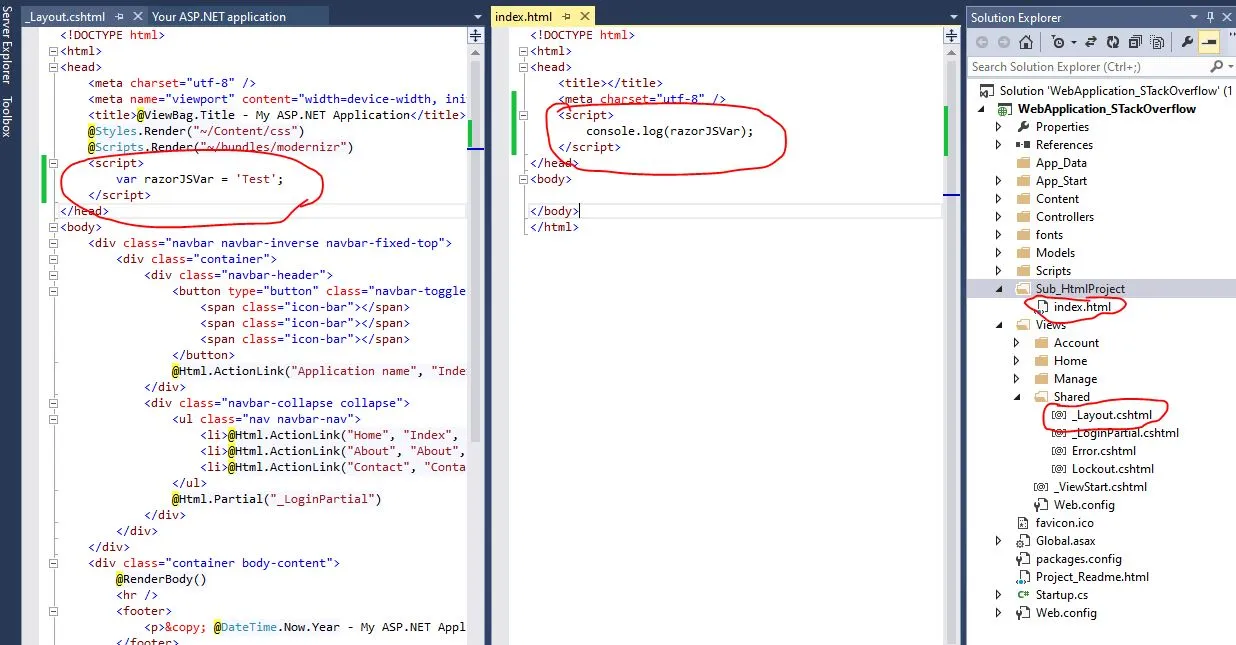Click the _Layout.cshtml vertical scrollbar track
Viewport: 1236px width, 645px height.
pos(475,345)
